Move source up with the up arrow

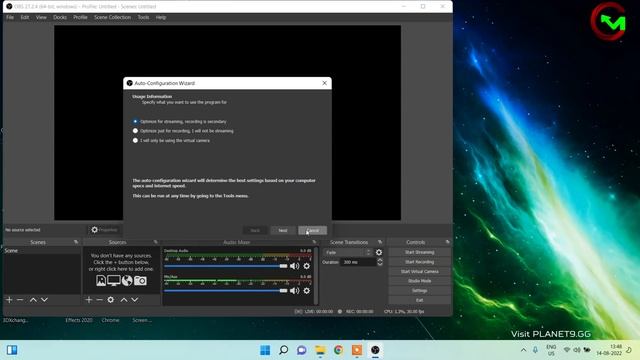[x=124, y=300]
